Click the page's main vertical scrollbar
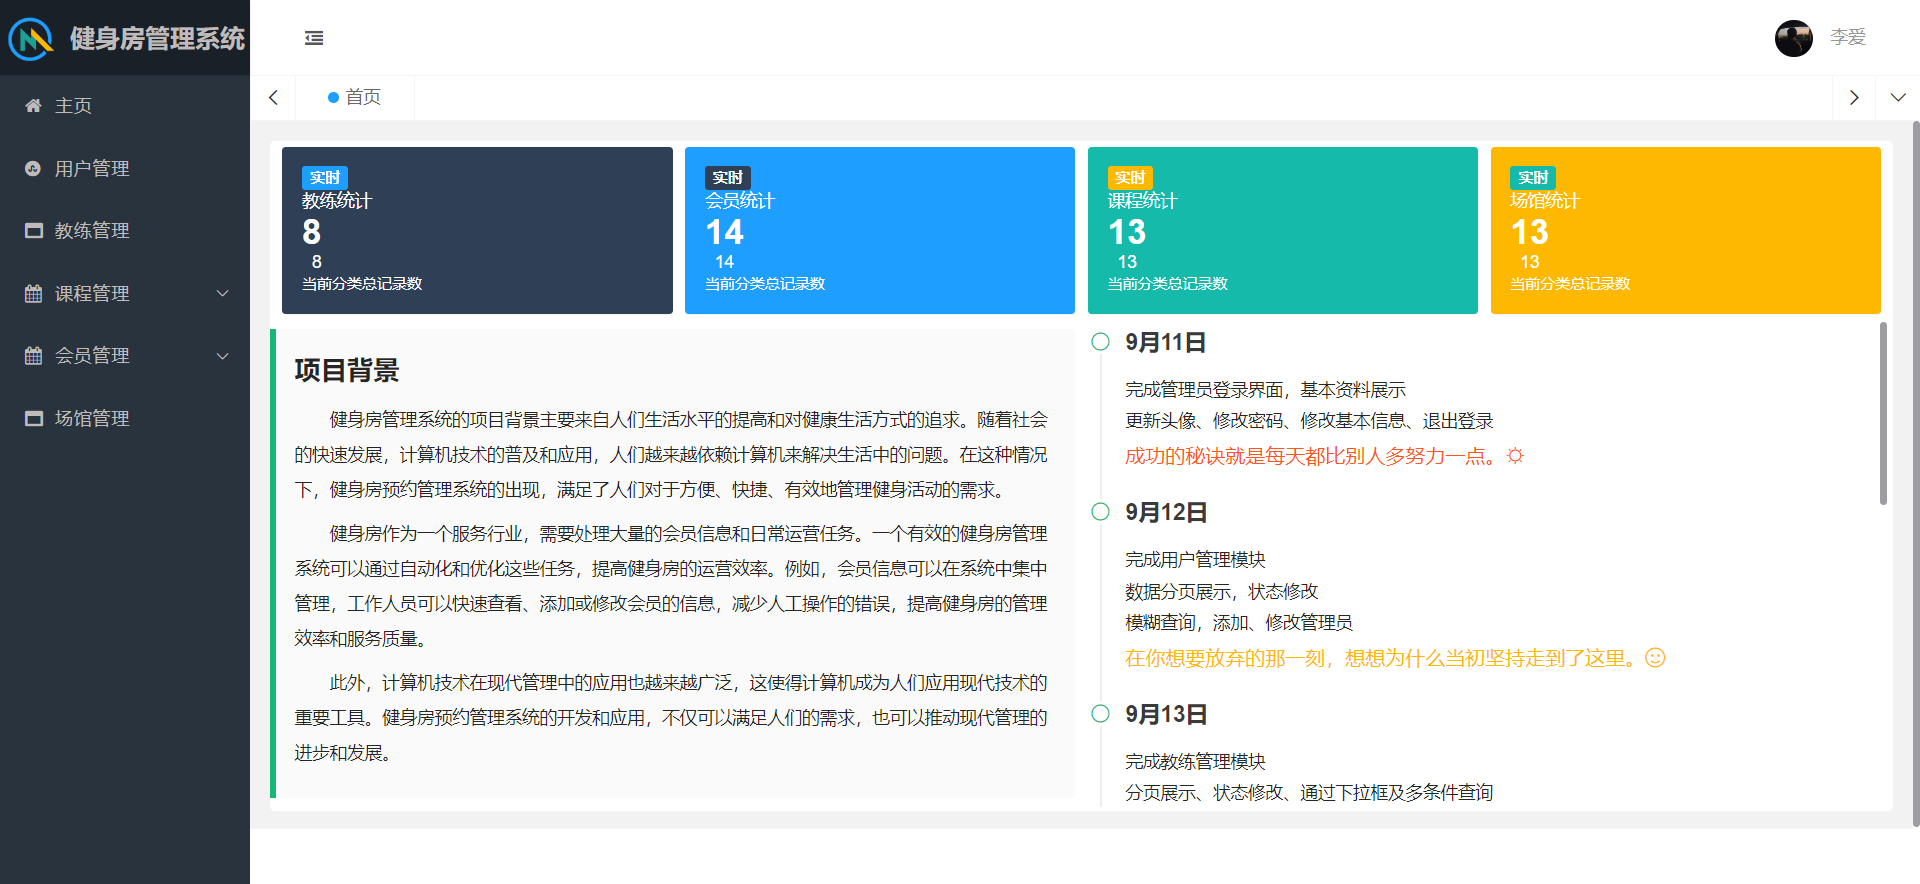The height and width of the screenshot is (884, 1920). tap(1916, 474)
